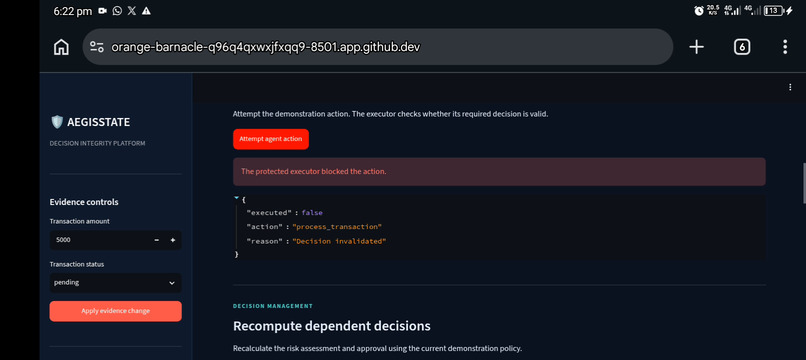Tap the WhatsApp notification icon
This screenshot has height=360, width=806.
tap(117, 11)
